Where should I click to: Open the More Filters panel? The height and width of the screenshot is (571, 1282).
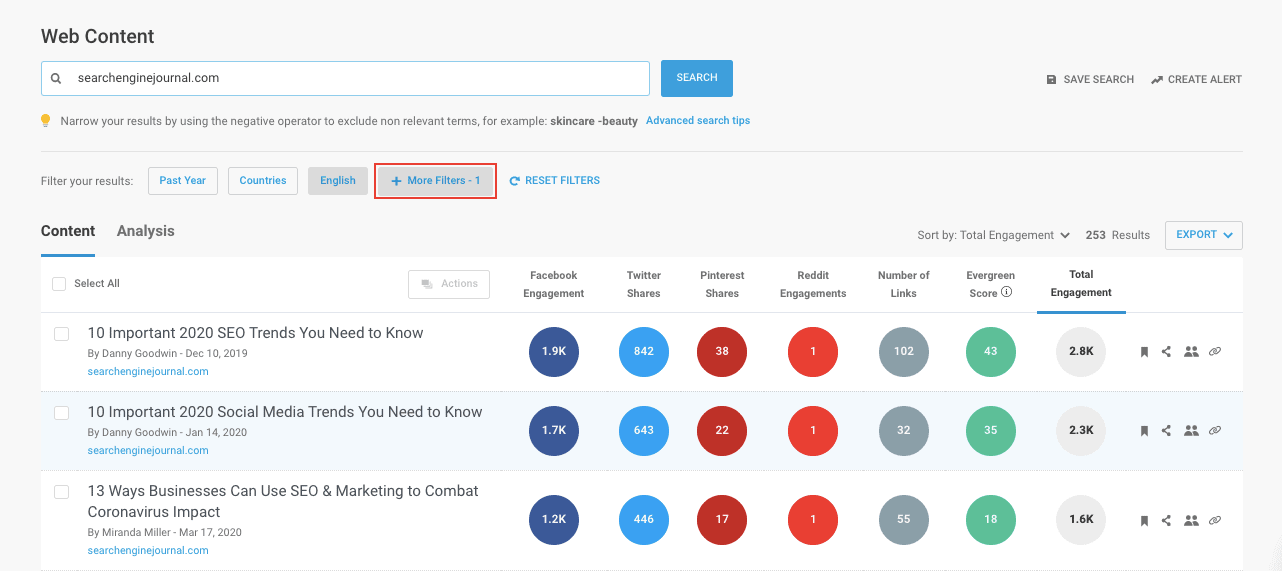click(x=435, y=181)
